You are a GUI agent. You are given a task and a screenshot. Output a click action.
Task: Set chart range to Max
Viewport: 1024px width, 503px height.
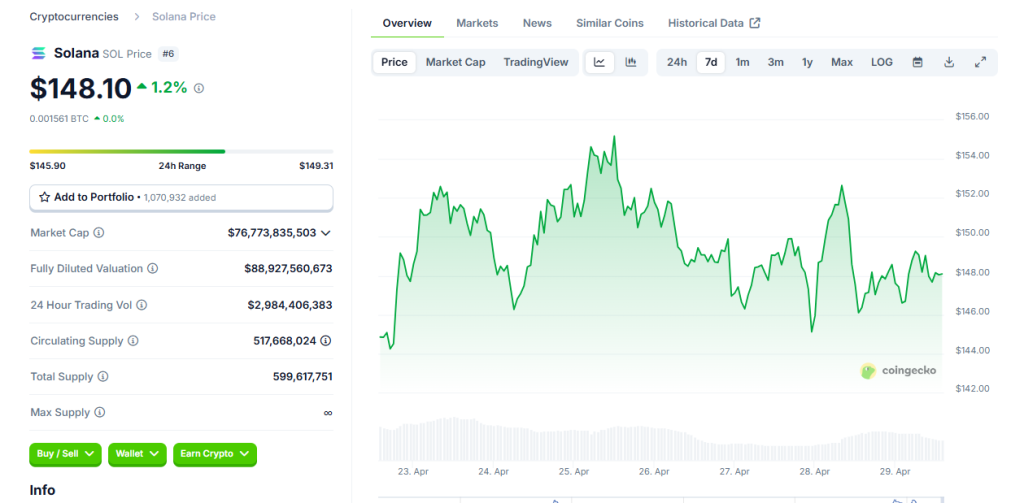pyautogui.click(x=842, y=62)
